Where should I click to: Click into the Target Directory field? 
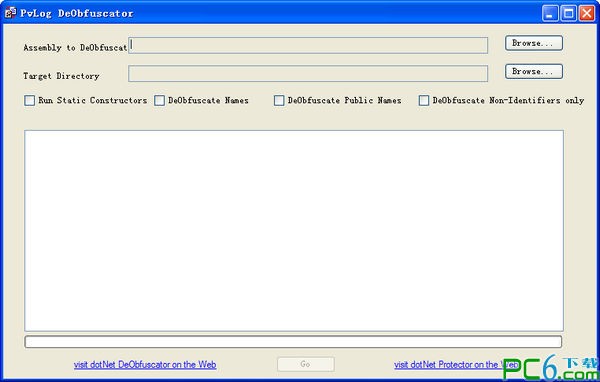pos(308,73)
